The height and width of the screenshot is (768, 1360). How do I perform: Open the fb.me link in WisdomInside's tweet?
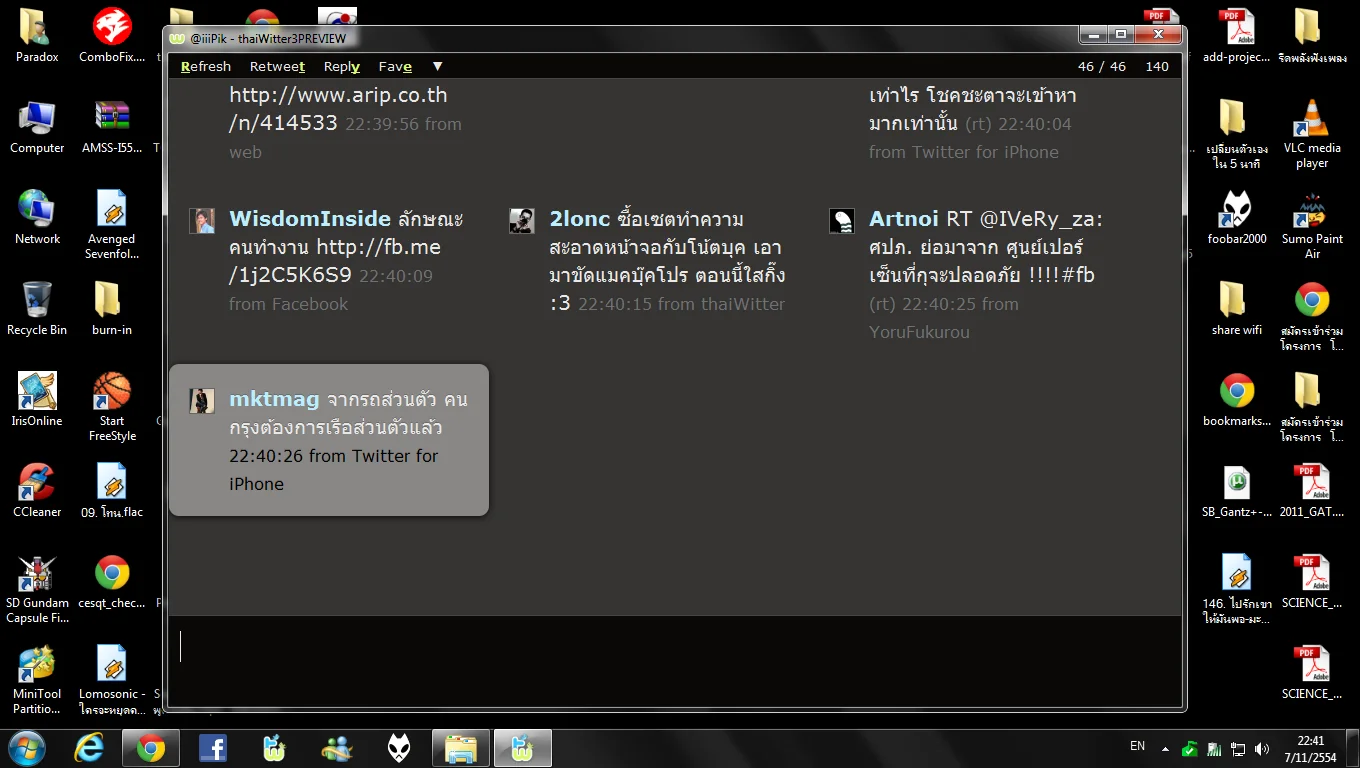pyautogui.click(x=334, y=261)
